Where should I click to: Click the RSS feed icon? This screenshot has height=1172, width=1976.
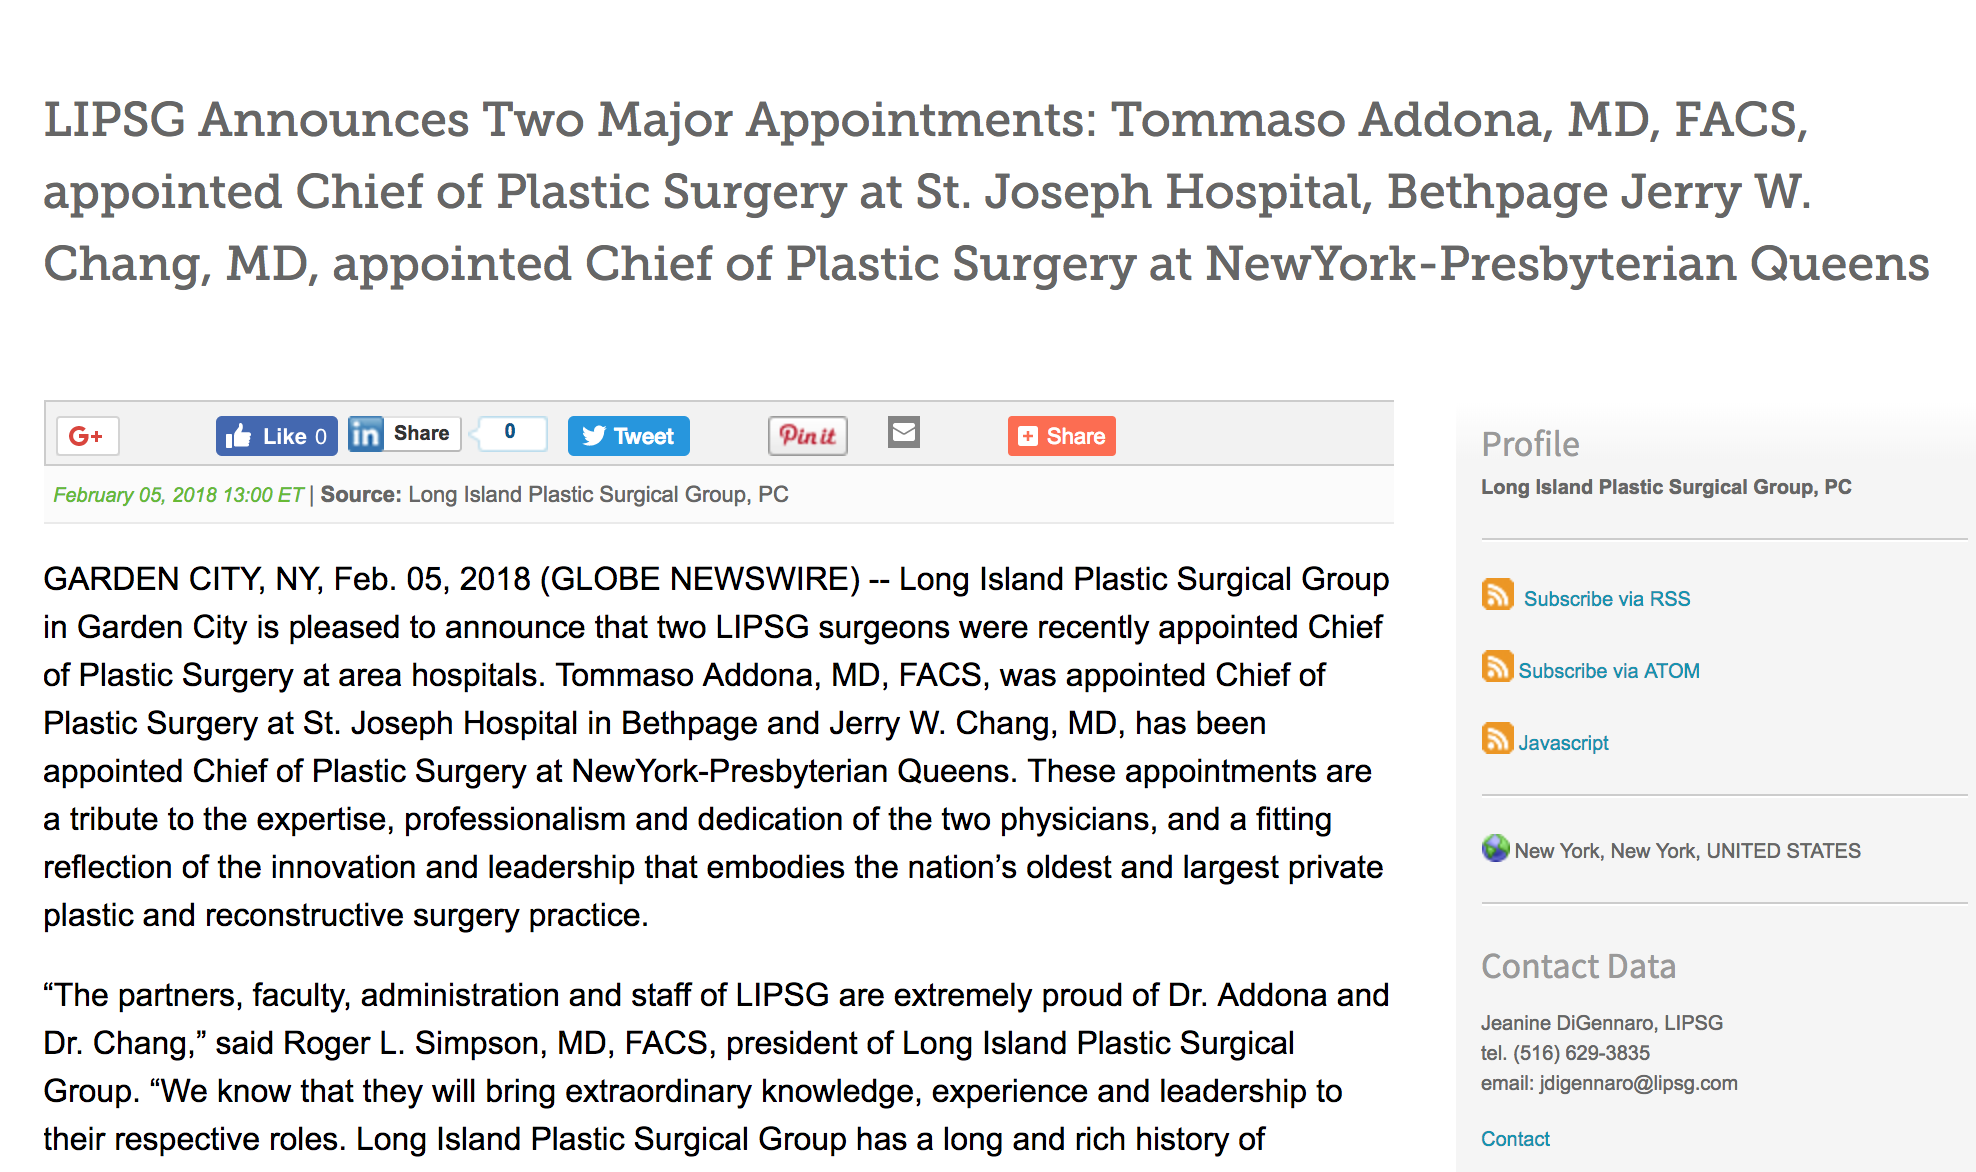1497,595
